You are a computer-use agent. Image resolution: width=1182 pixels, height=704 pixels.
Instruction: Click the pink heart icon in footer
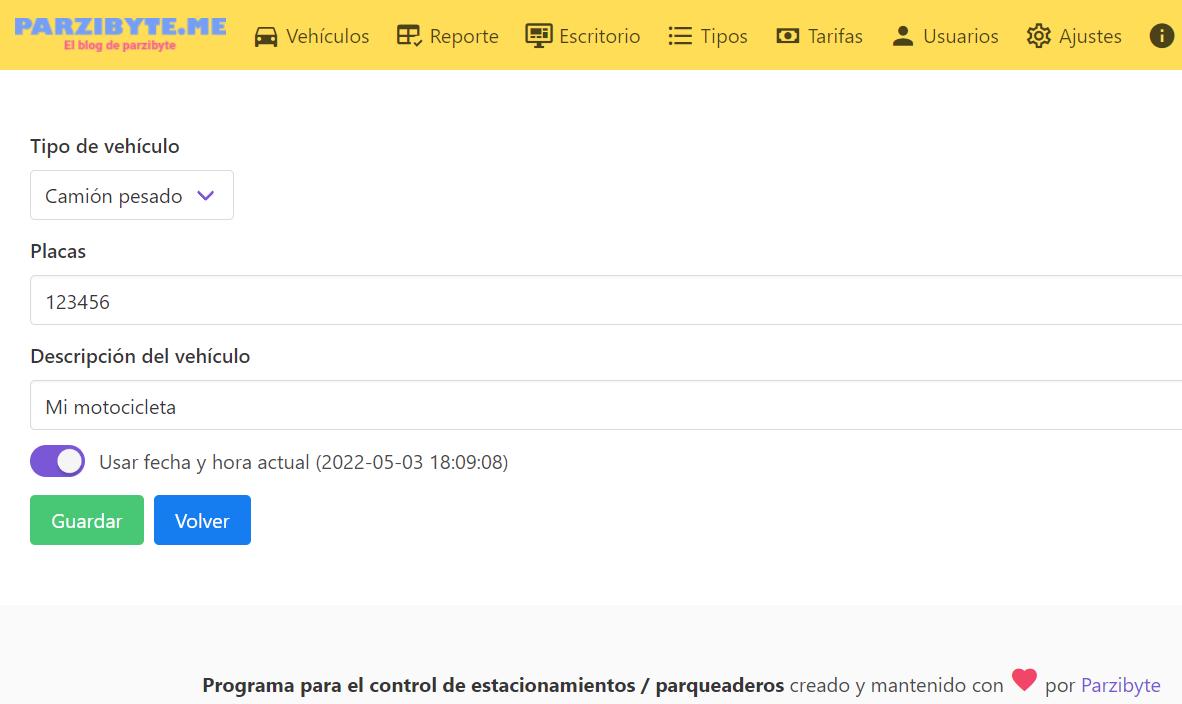click(1024, 680)
